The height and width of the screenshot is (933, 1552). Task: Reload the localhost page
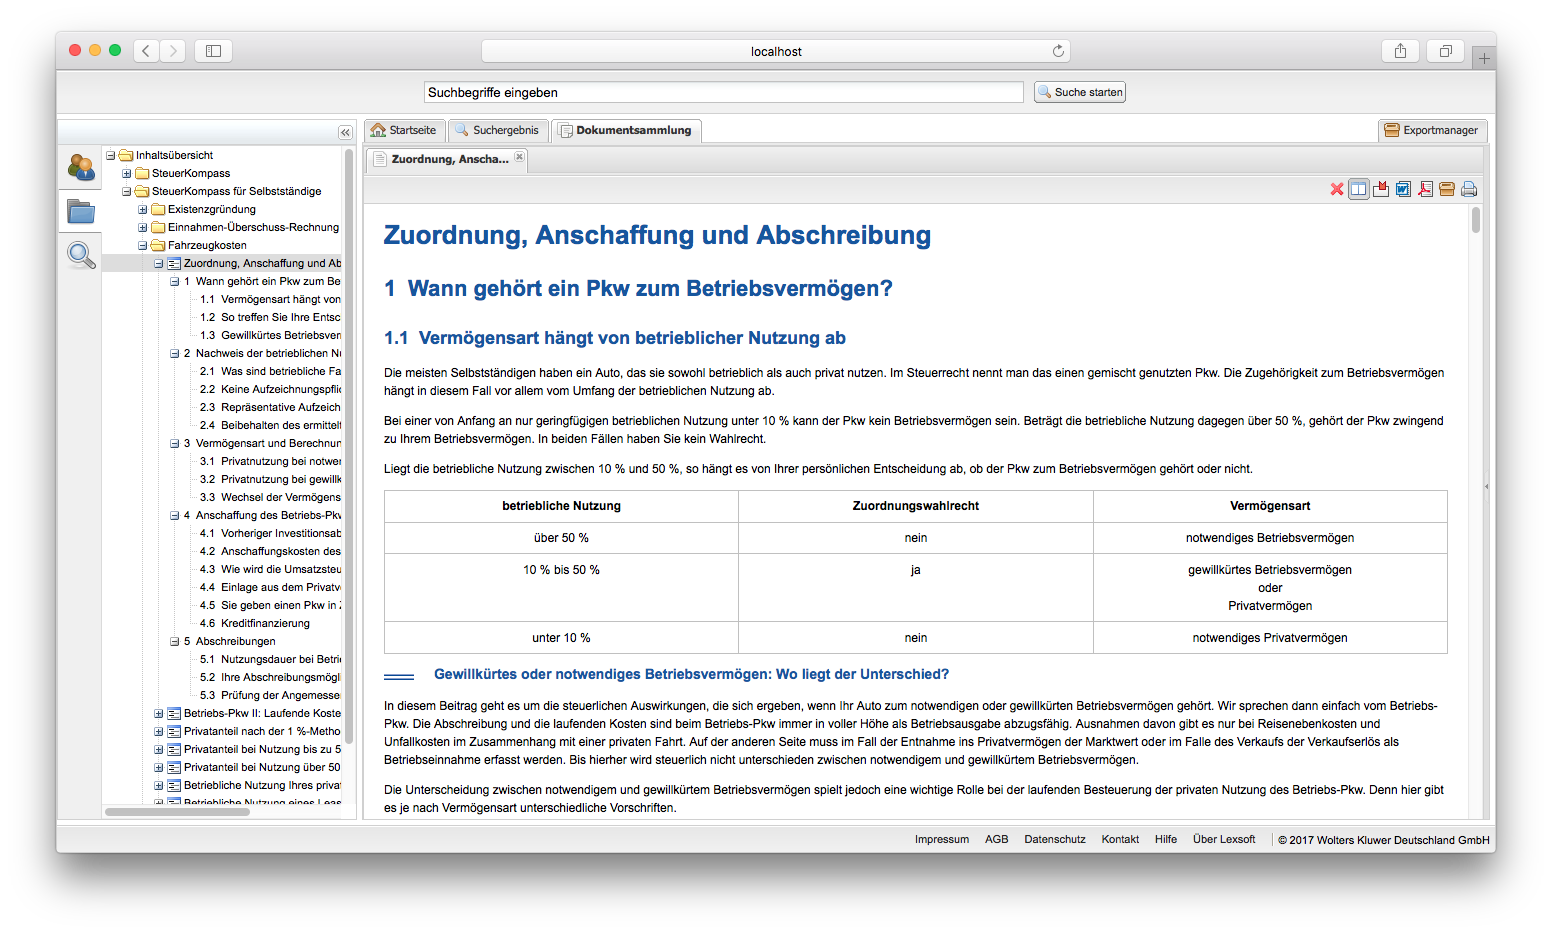[x=1058, y=50]
